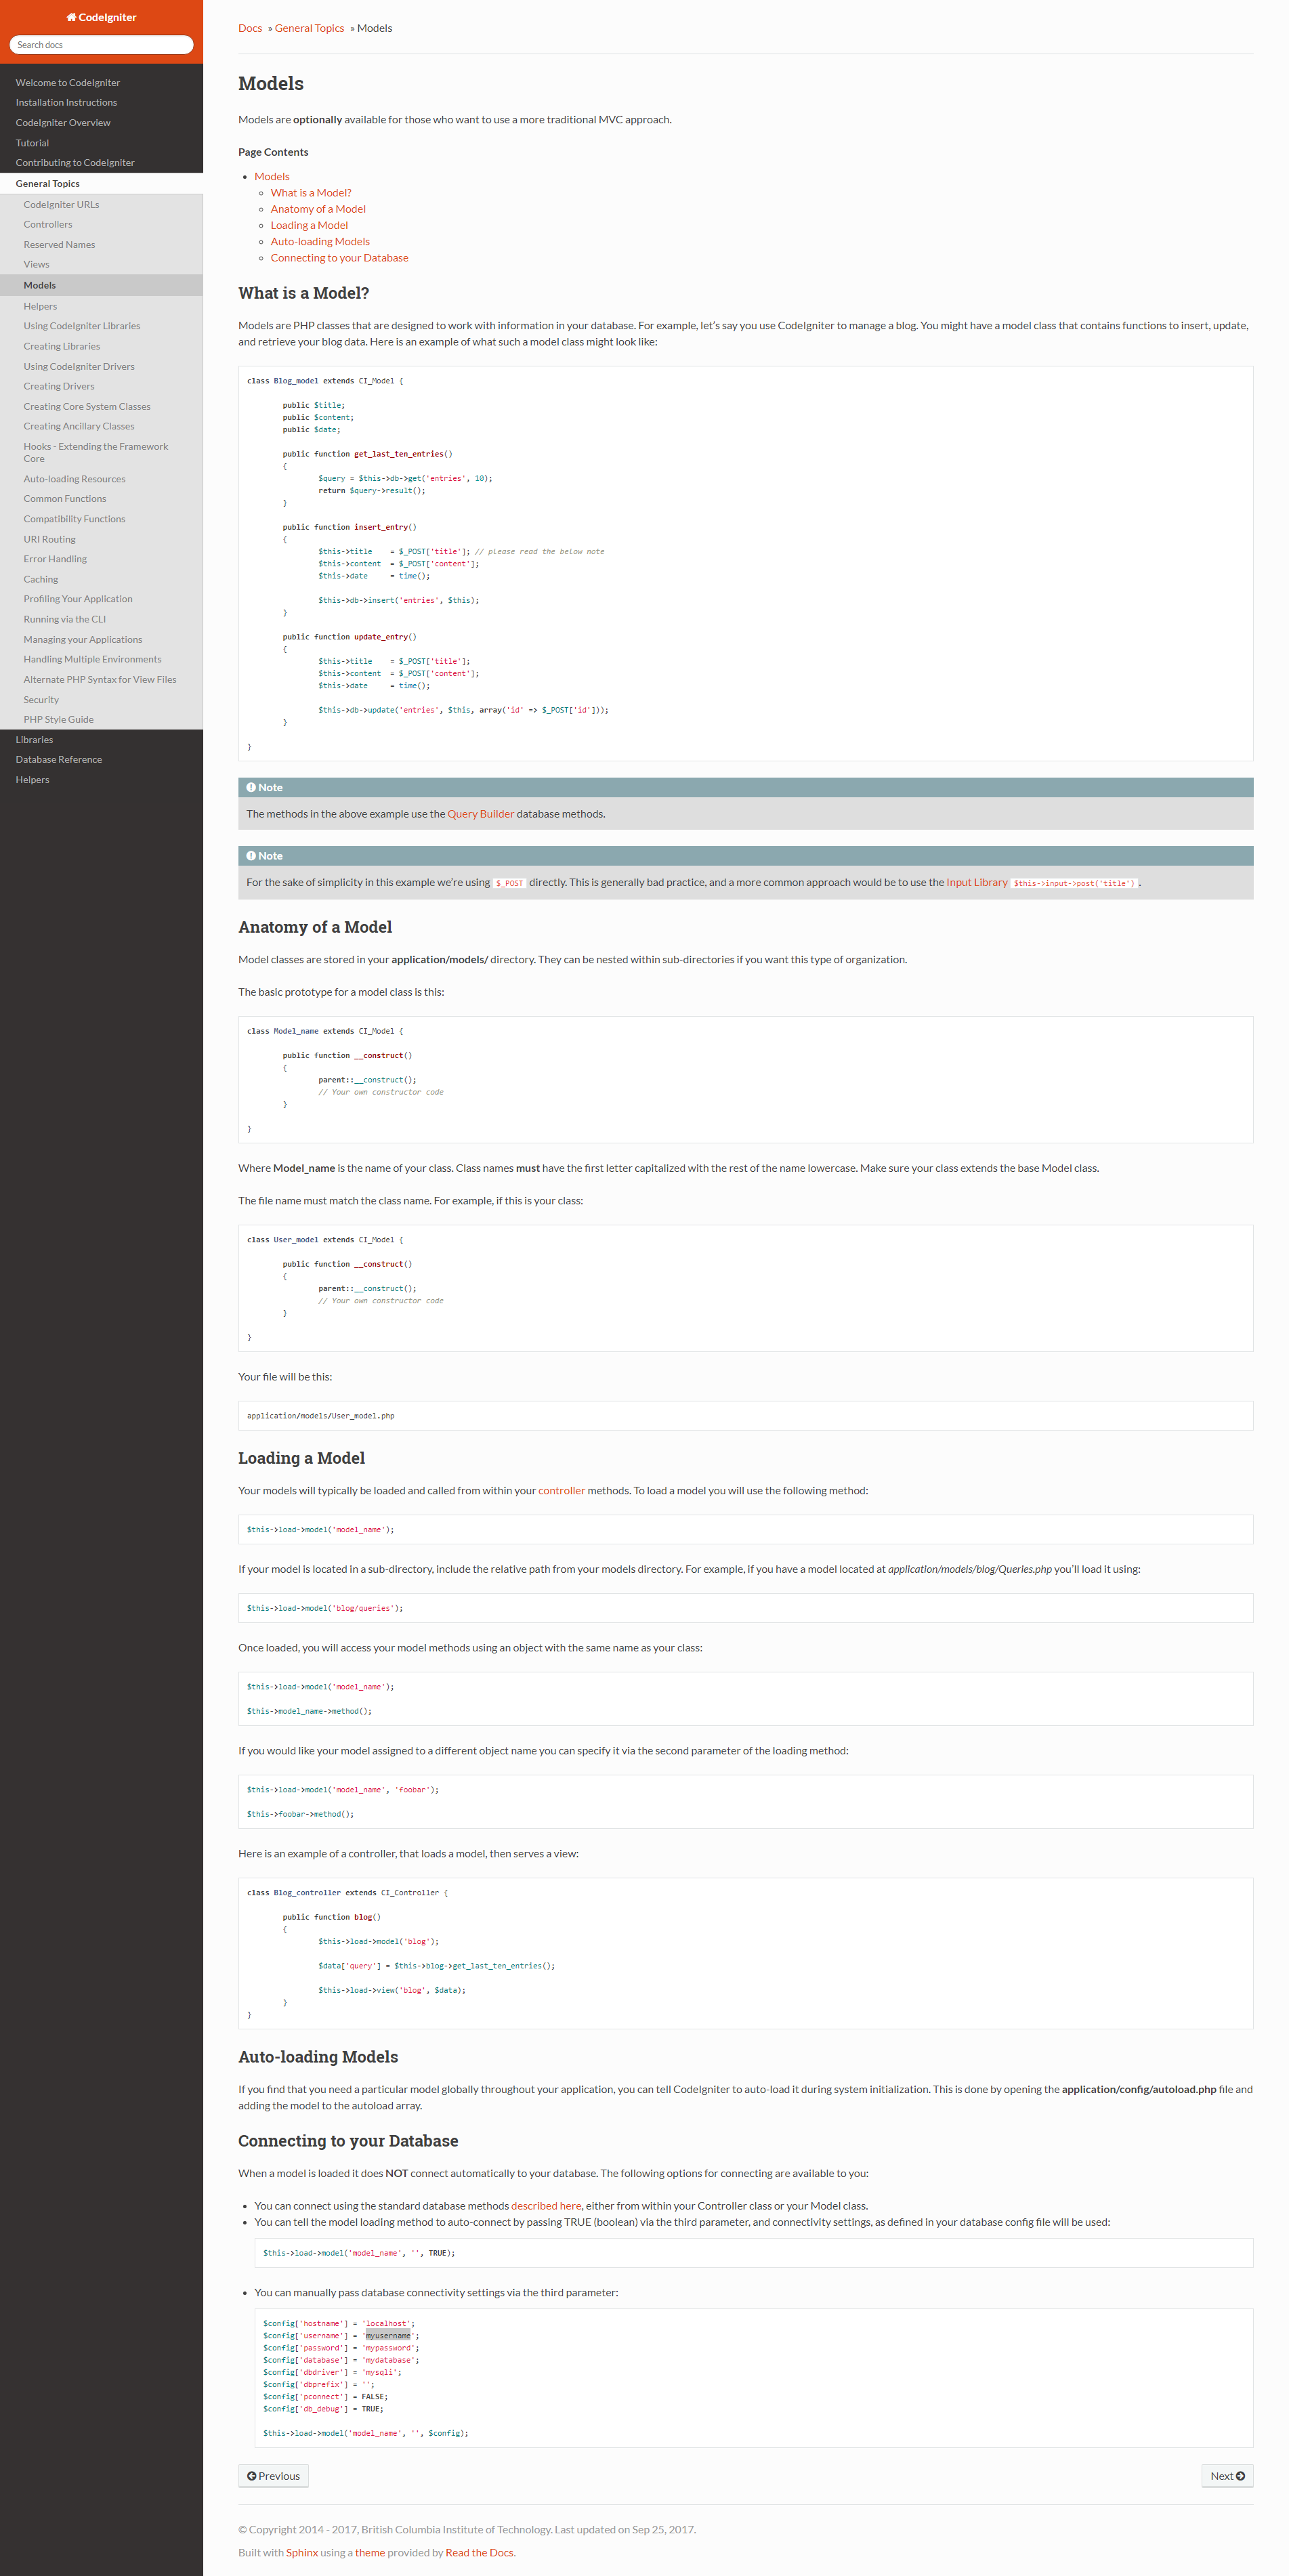Screen dimensions: 1289x2576
Task: Click the CodeIgniter home icon link
Action: 101,17
